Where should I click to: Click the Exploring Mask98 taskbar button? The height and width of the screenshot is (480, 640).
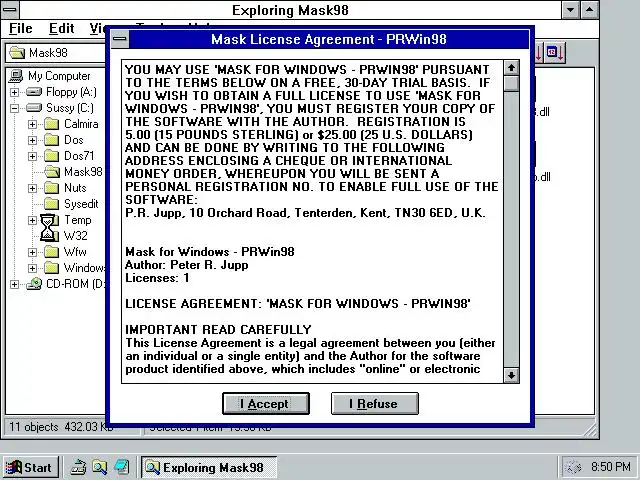click(209, 467)
